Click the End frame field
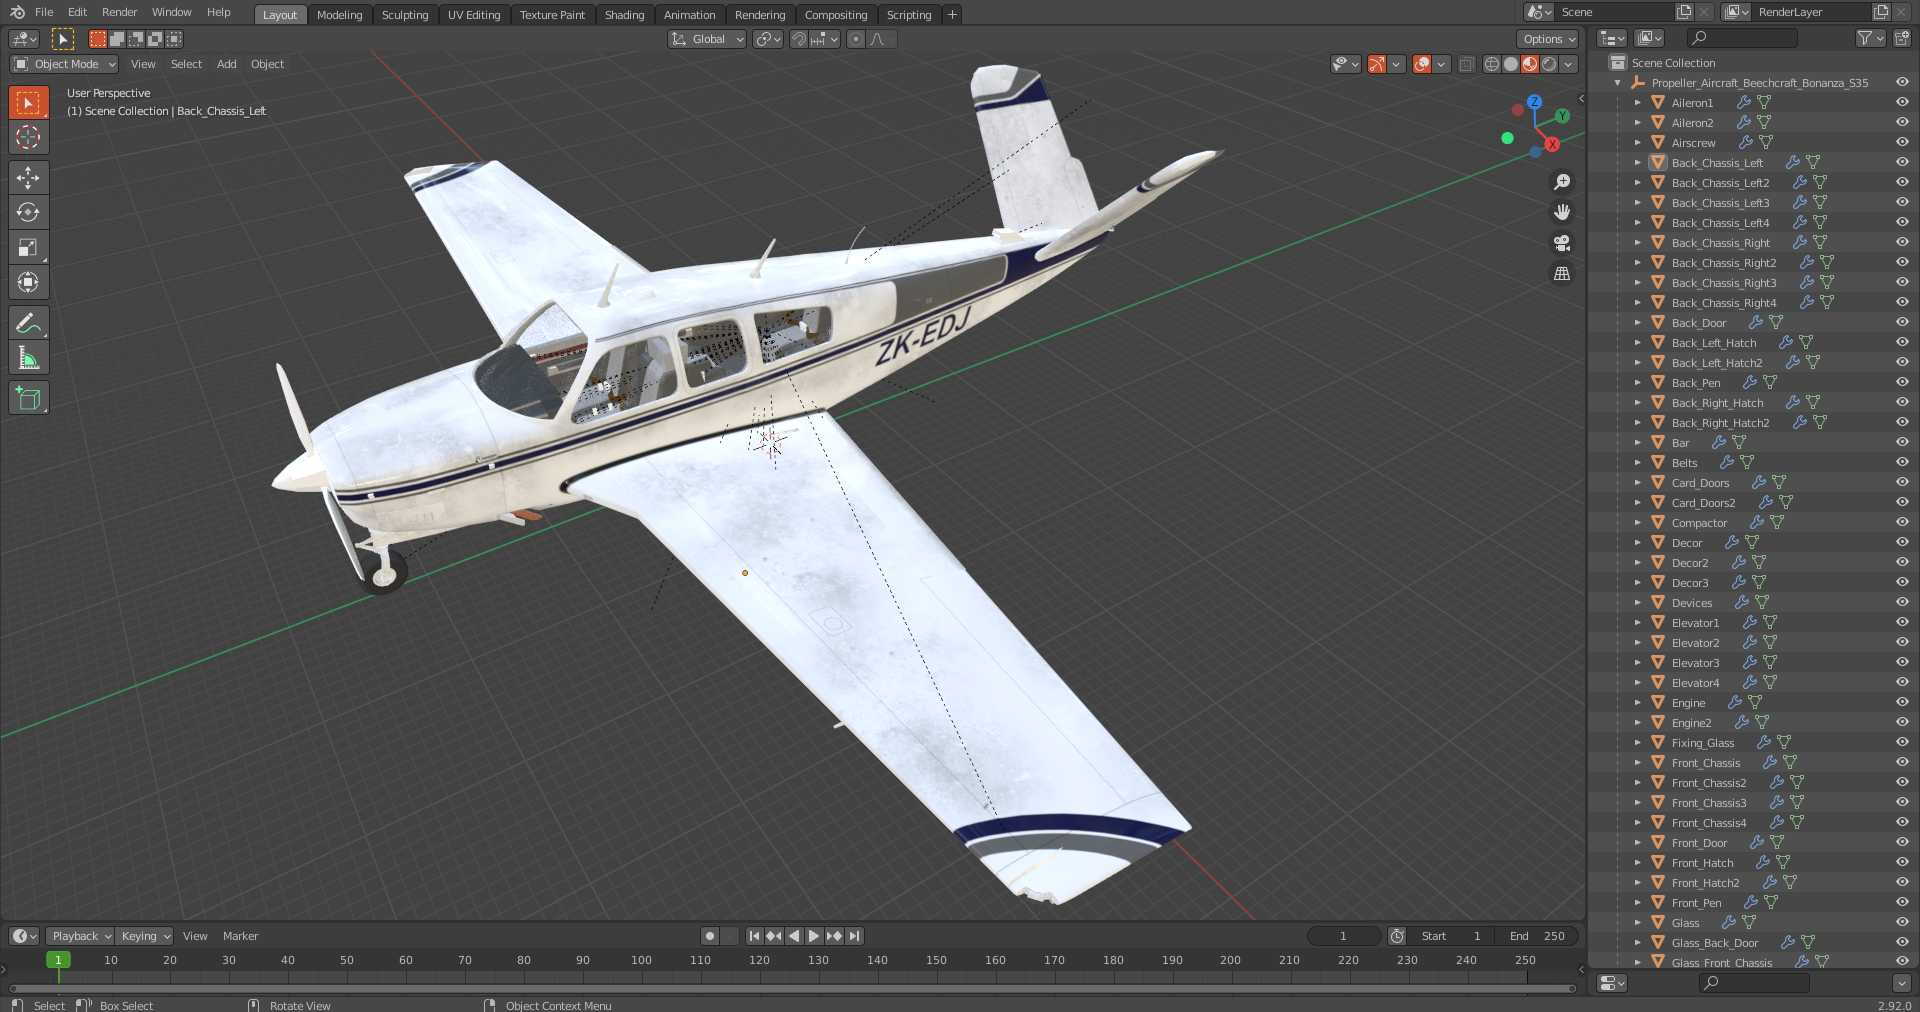This screenshot has height=1012, width=1920. [x=1538, y=936]
